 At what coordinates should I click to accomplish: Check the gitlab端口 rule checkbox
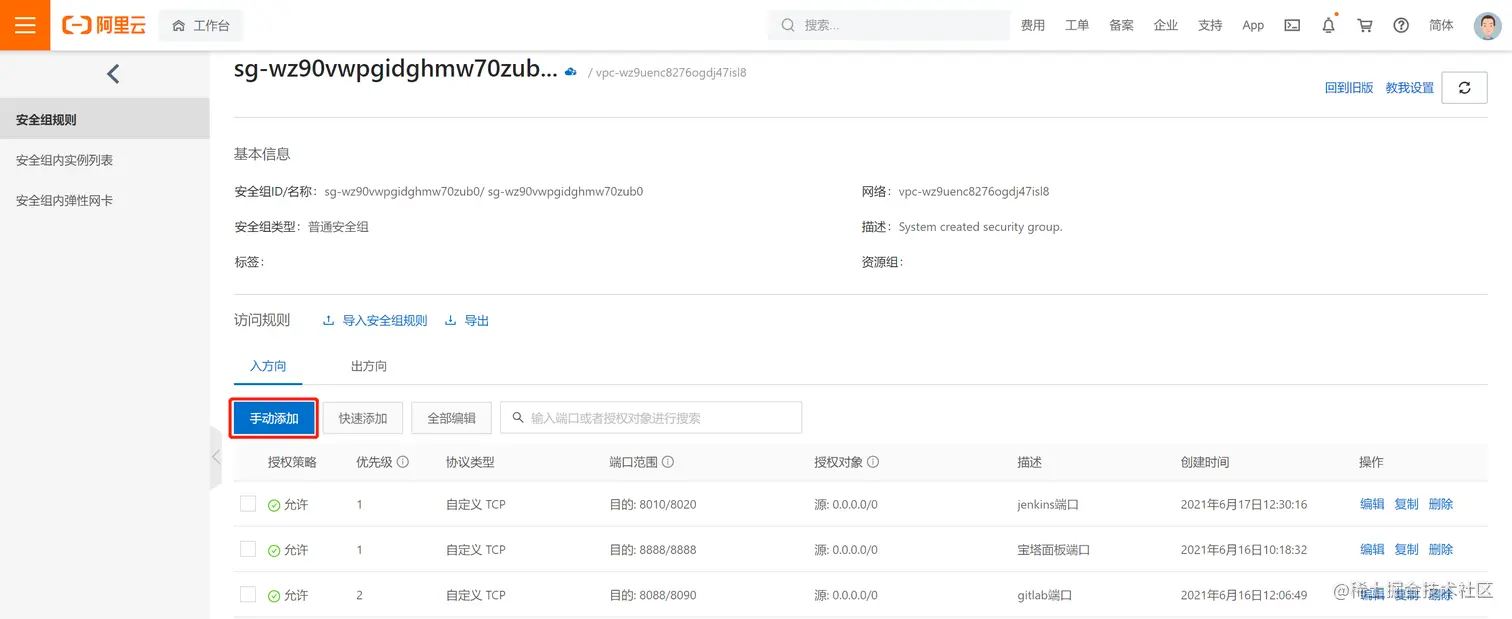click(x=248, y=594)
